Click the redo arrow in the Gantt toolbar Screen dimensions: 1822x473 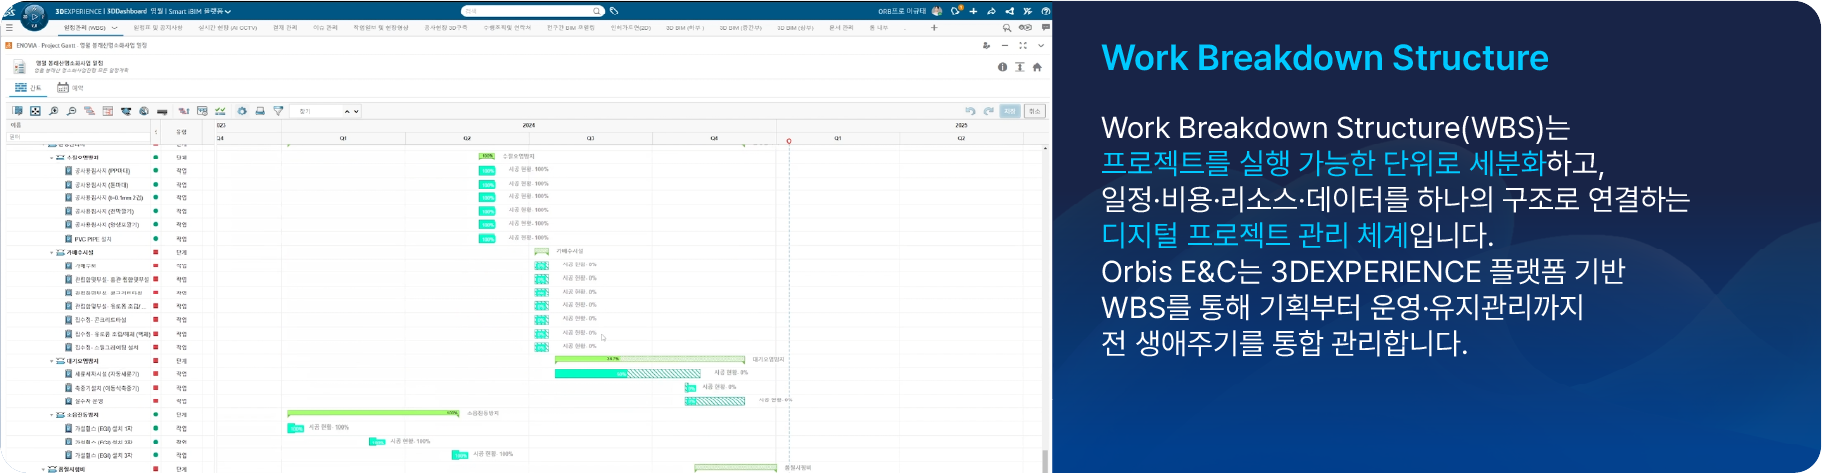pyautogui.click(x=989, y=111)
